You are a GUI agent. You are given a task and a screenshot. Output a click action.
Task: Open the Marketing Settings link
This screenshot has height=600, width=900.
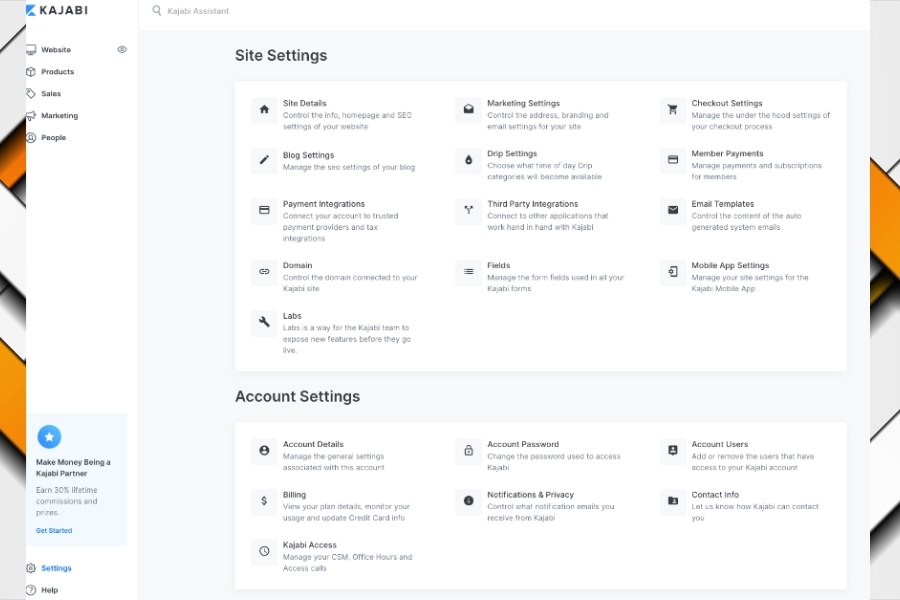523,103
